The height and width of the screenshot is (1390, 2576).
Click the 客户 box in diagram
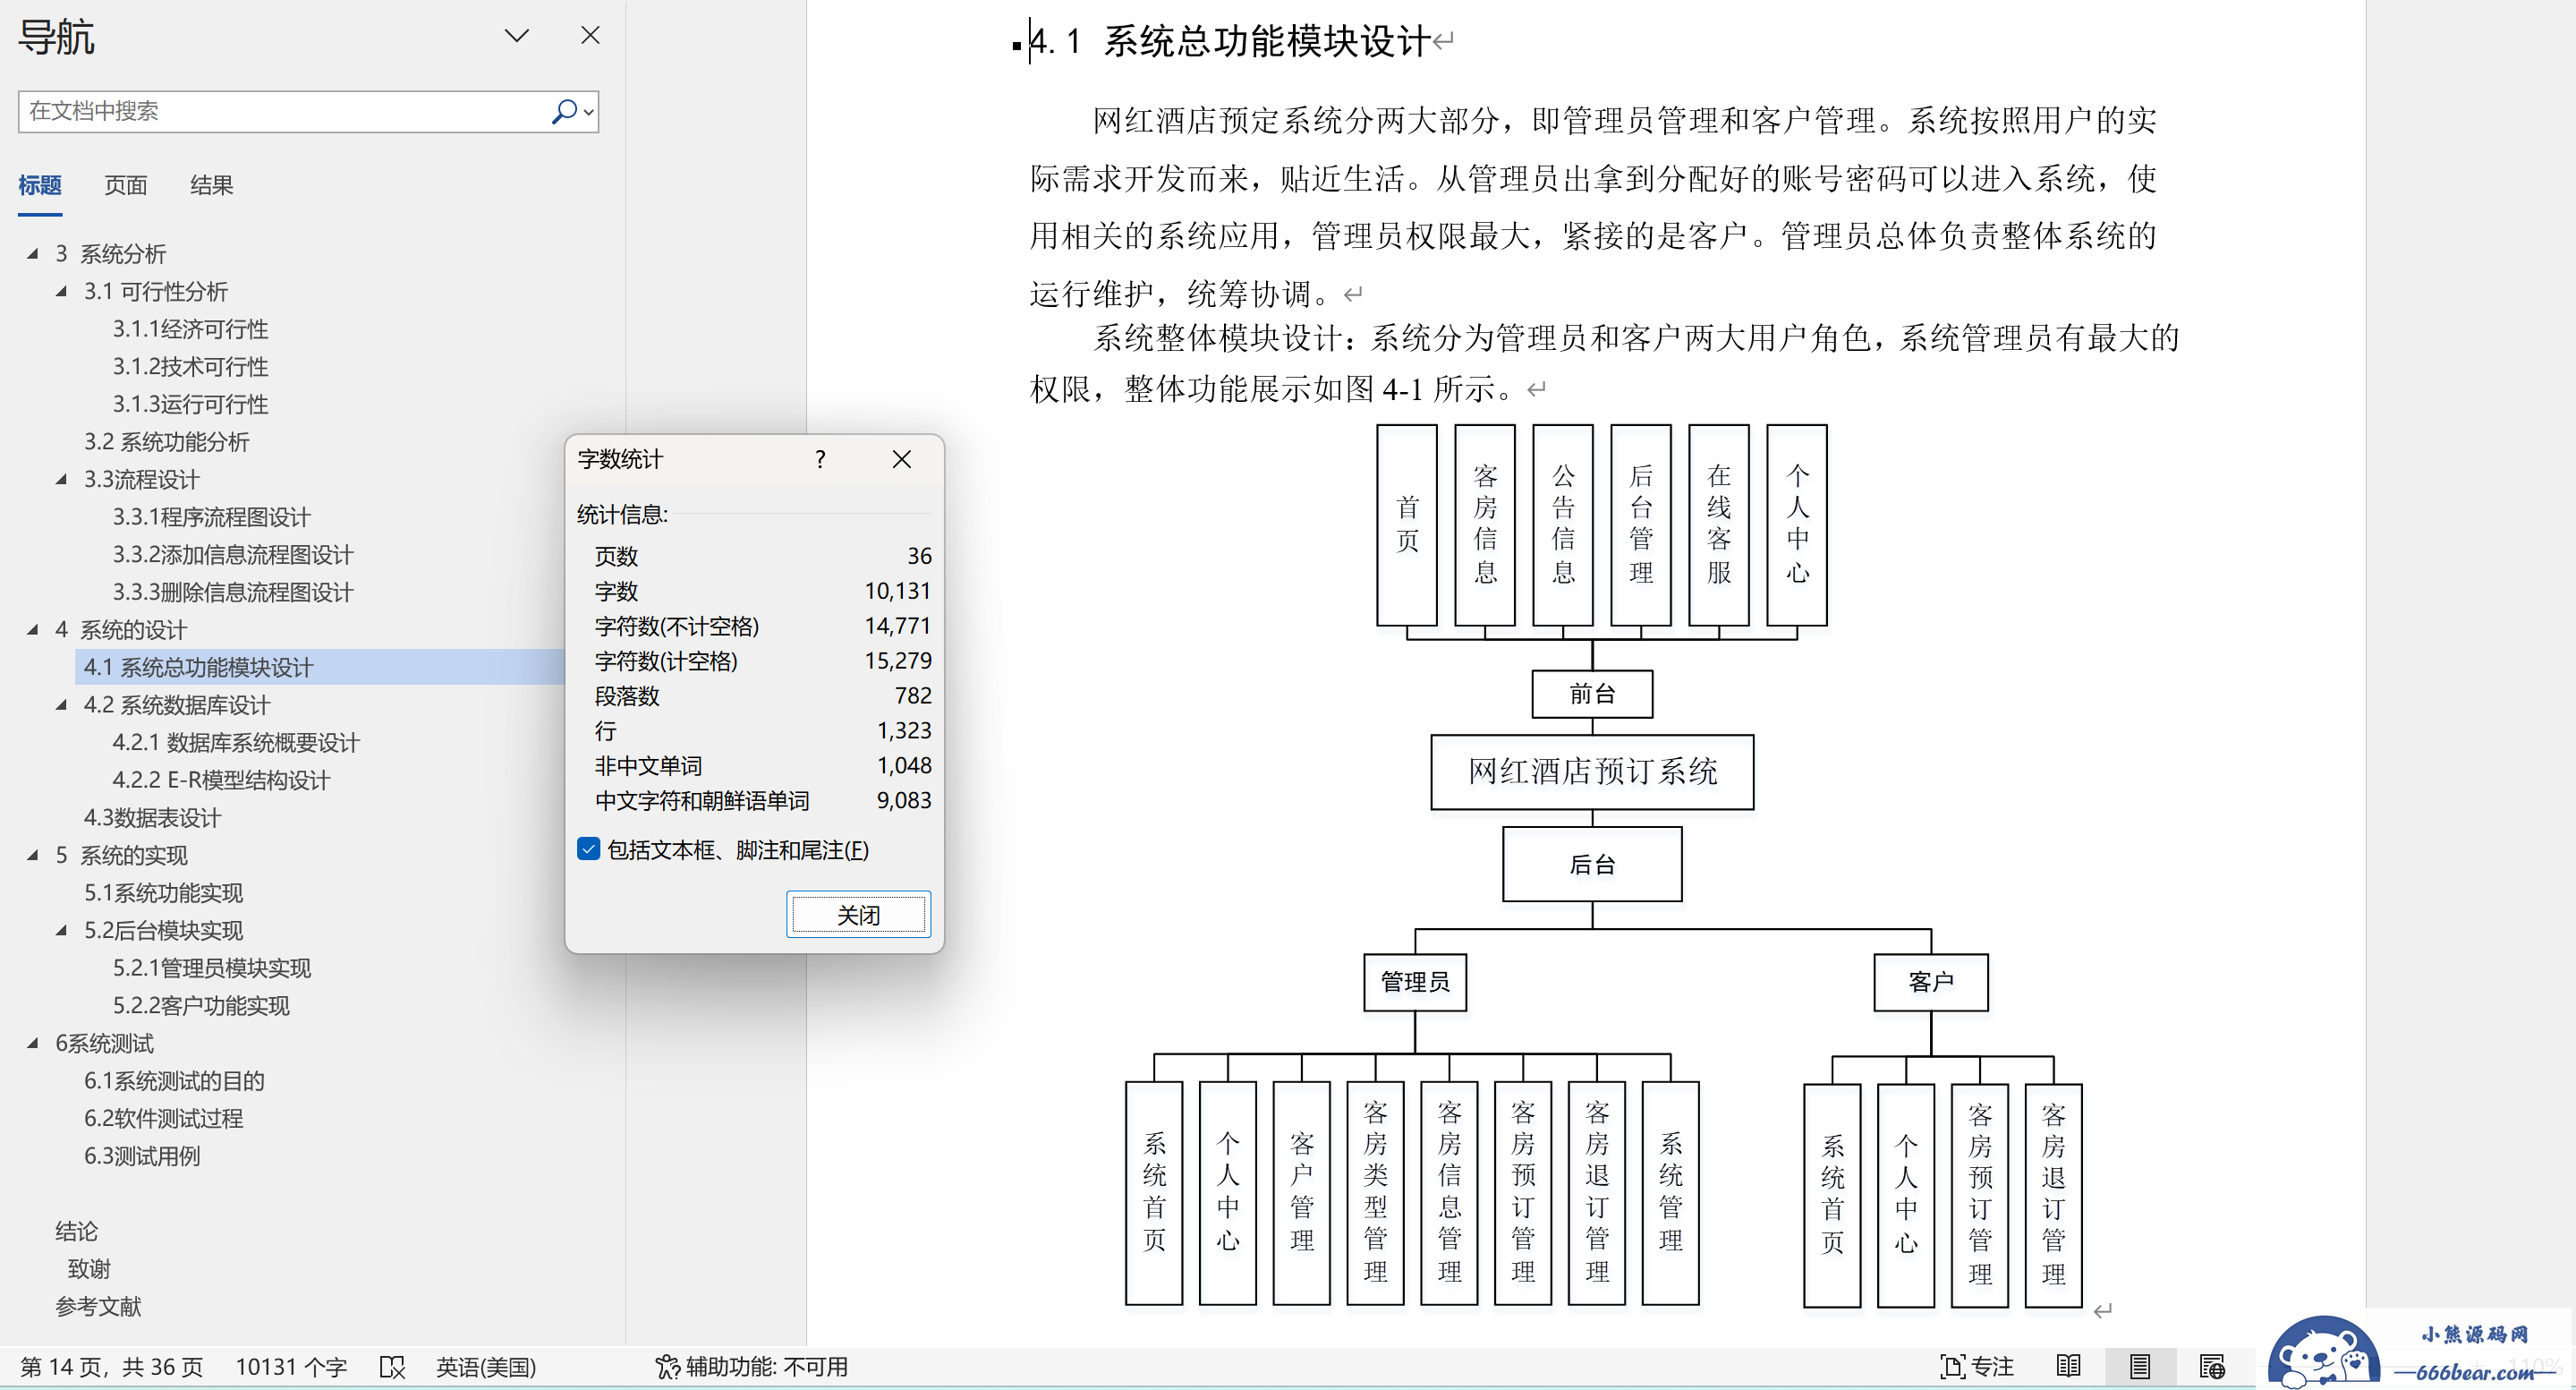point(1930,982)
